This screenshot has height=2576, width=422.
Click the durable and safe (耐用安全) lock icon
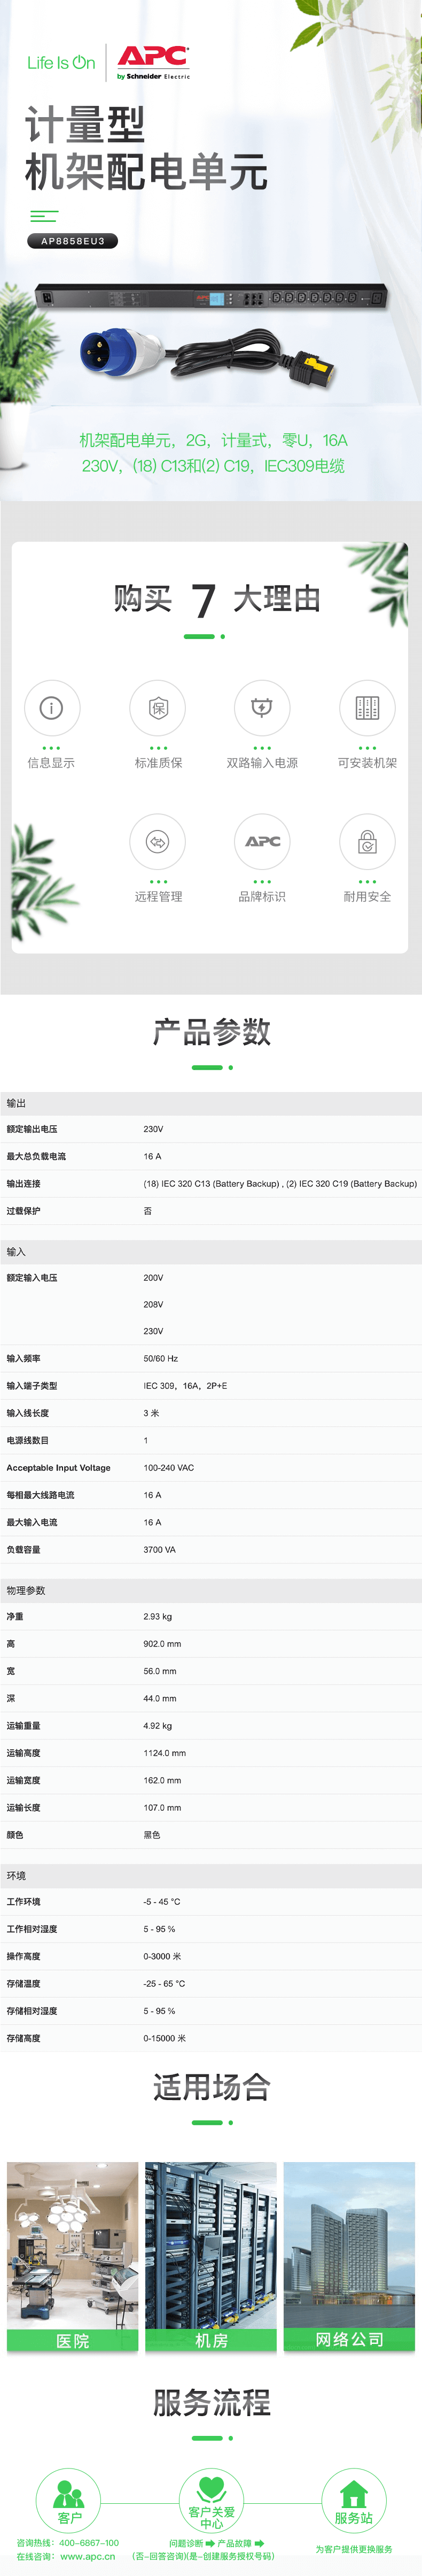click(x=367, y=842)
